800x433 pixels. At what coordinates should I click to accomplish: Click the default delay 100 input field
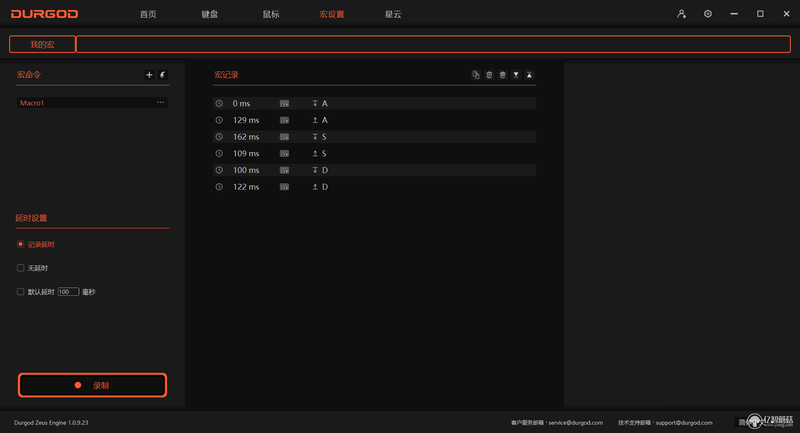(x=68, y=292)
